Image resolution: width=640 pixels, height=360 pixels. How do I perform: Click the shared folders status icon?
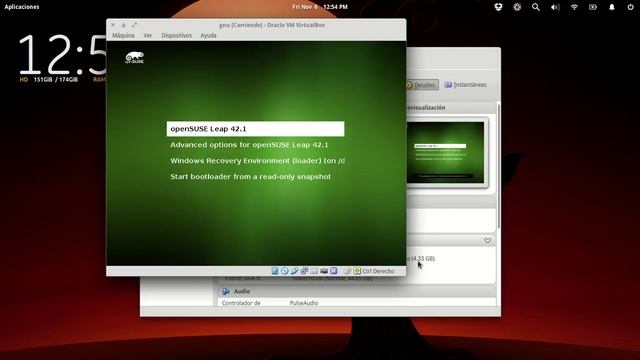314,271
